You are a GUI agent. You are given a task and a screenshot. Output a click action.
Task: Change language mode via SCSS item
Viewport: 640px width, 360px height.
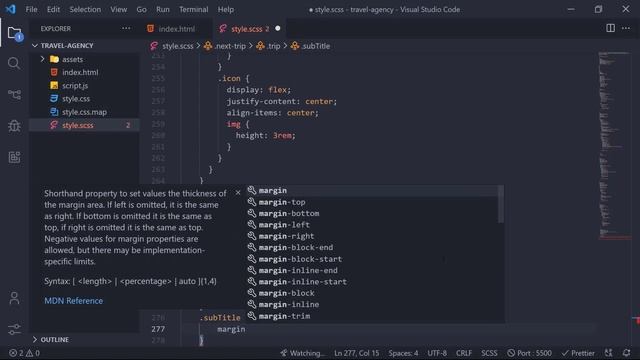point(489,353)
